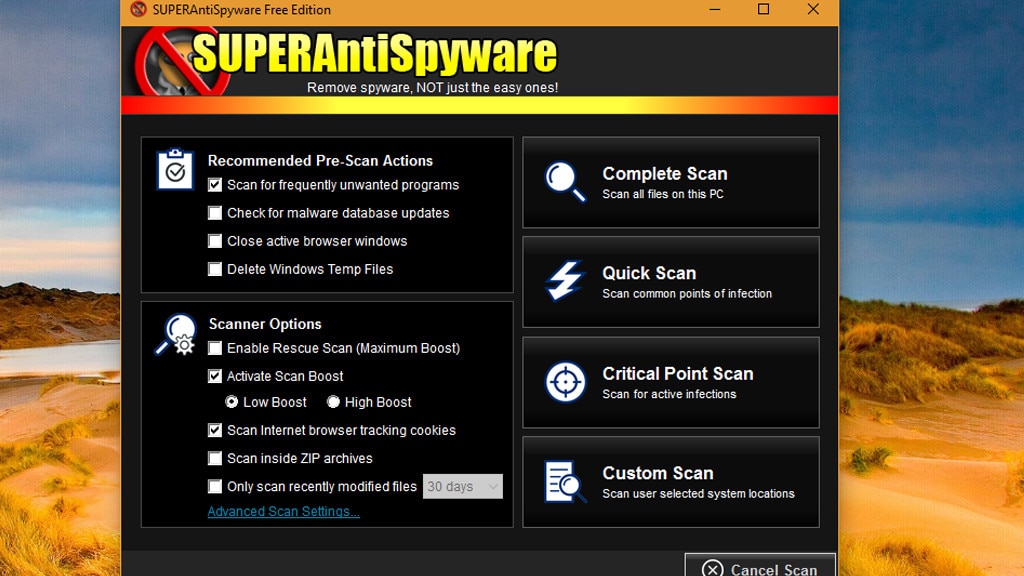Click the Custom Scan document icon
The width and height of the screenshot is (1024, 576).
click(x=565, y=482)
